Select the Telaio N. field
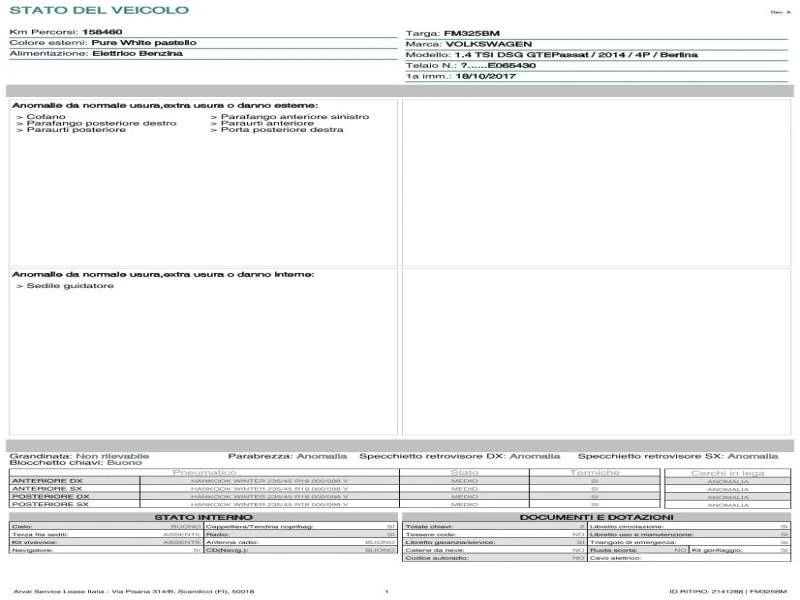 (x=470, y=67)
